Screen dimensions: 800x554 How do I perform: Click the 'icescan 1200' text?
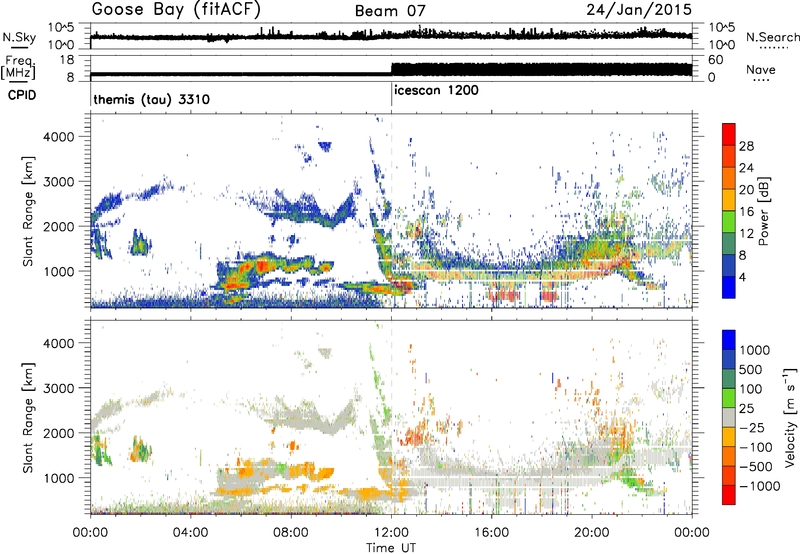coord(436,90)
